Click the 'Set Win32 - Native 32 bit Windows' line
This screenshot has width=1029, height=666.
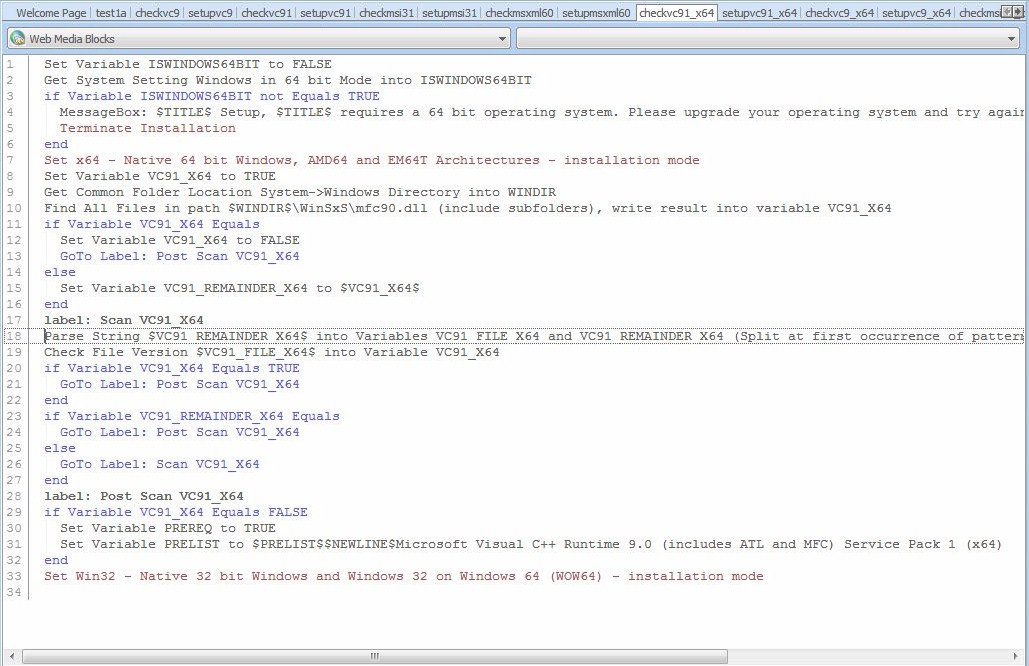coord(404,576)
